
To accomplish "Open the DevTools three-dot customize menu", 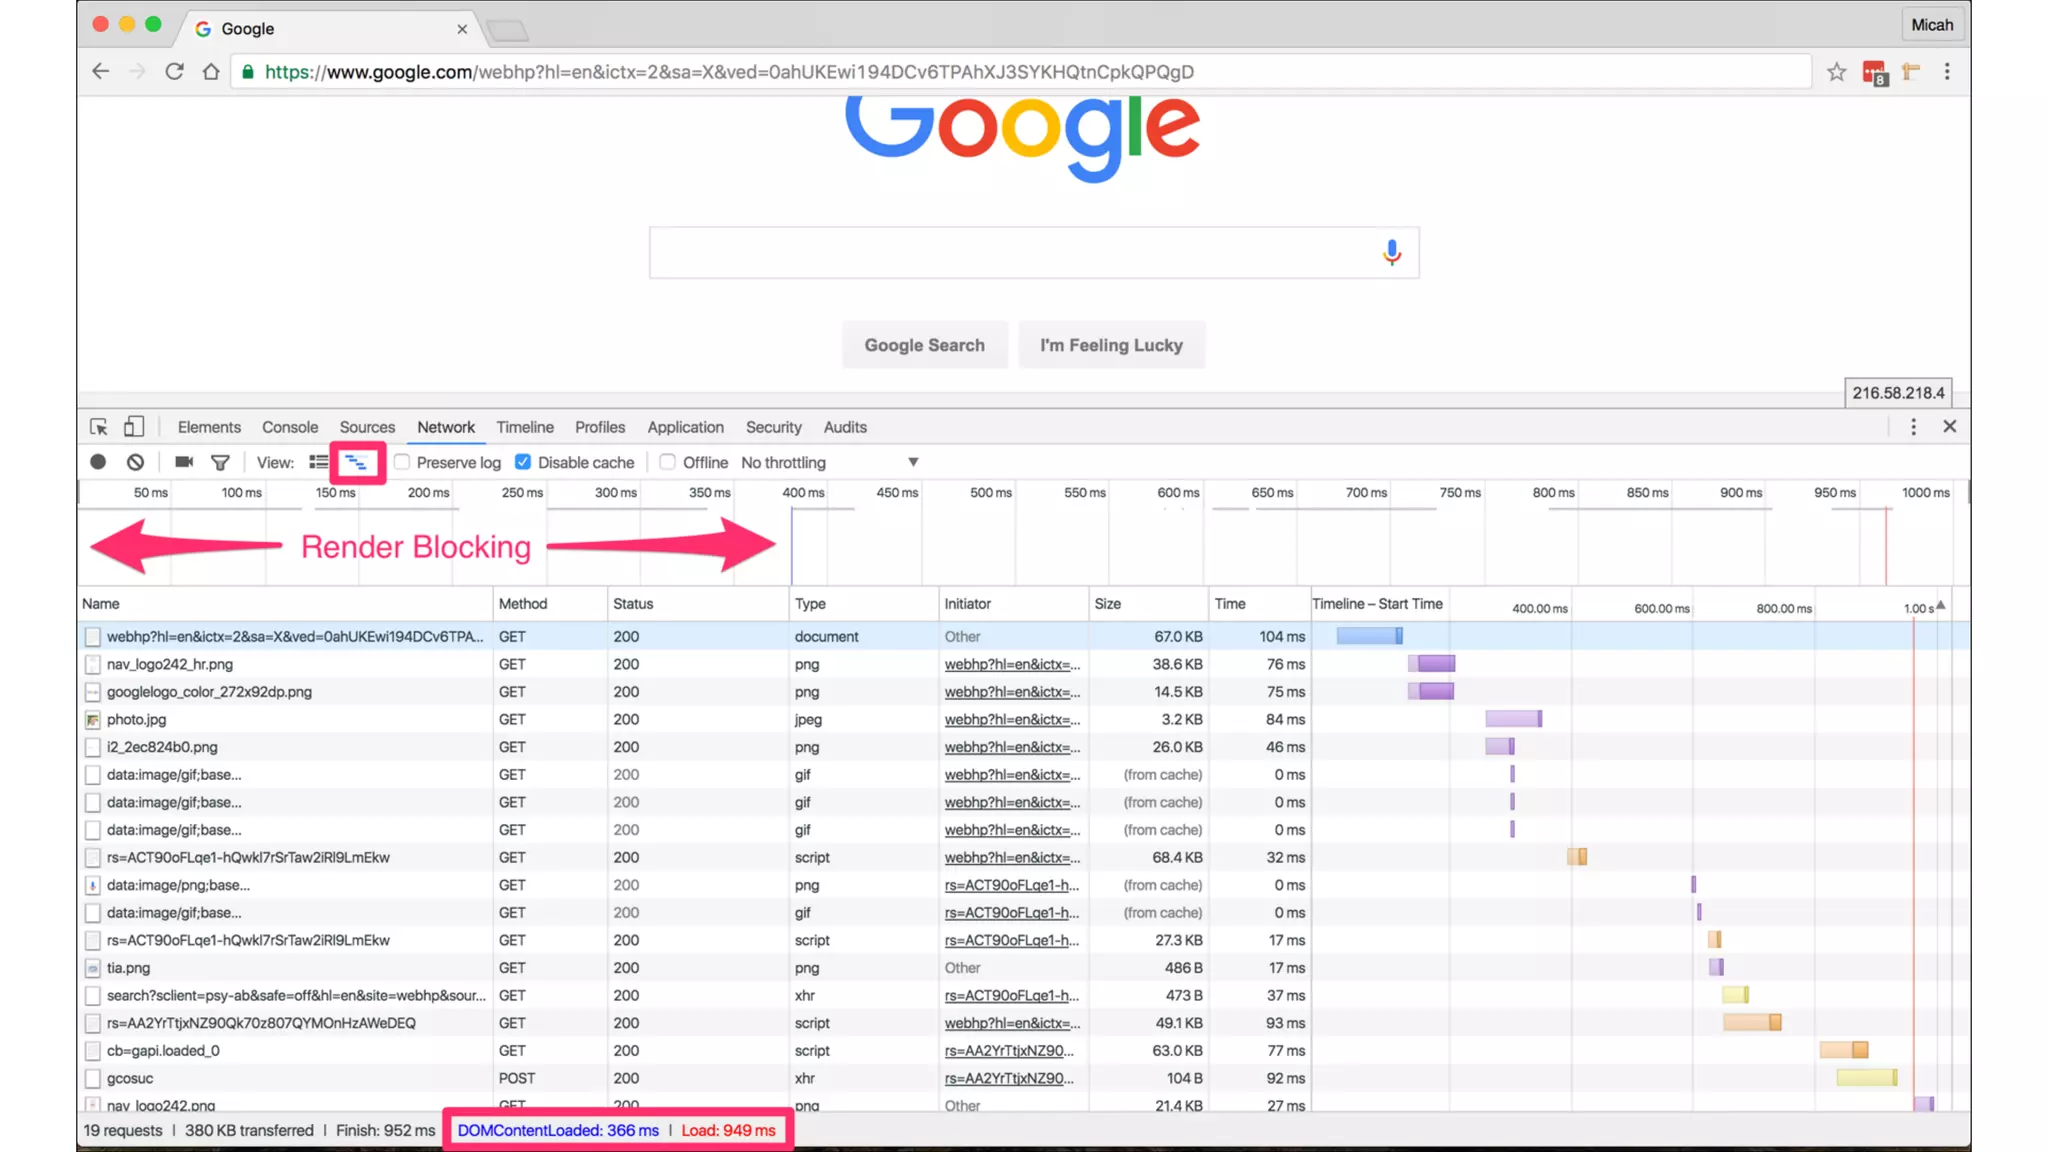I will point(1913,427).
